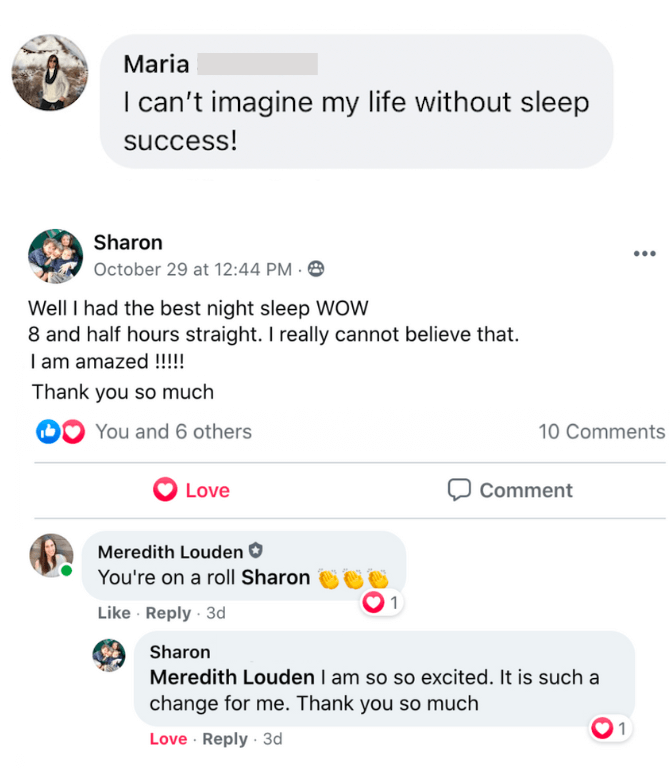Viewport: 670px width, 768px height.
Task: Click the red heart reaction icon on post
Action: click(73, 432)
